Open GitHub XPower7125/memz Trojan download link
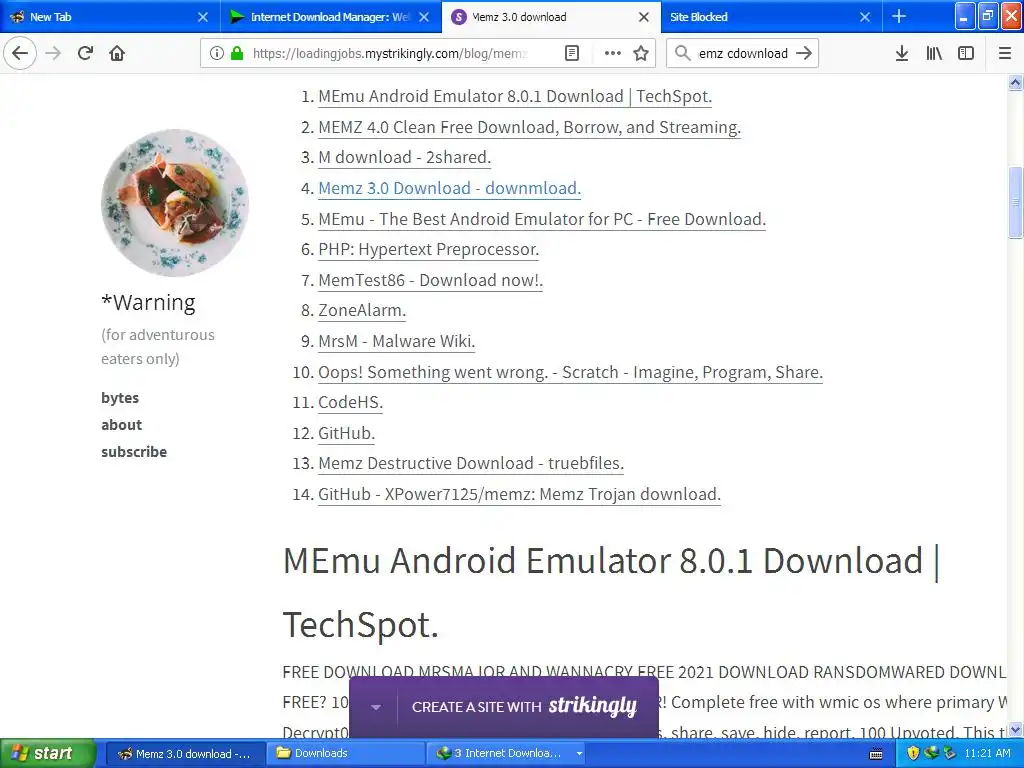This screenshot has height=768, width=1024. pyautogui.click(x=519, y=494)
